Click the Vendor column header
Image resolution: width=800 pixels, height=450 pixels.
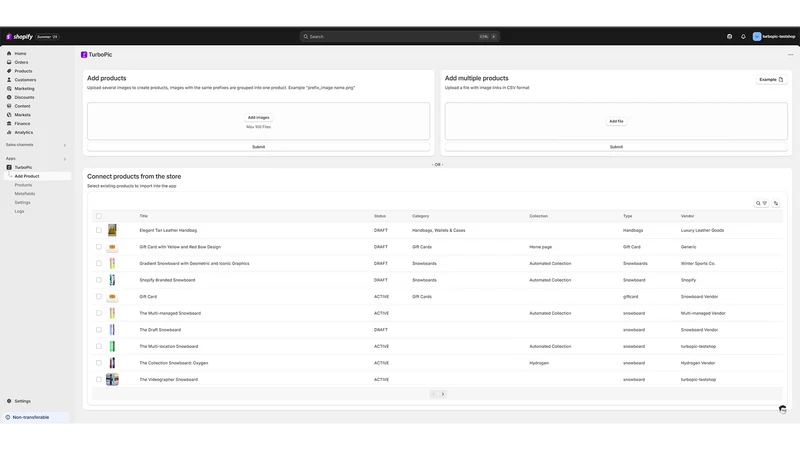coord(687,216)
